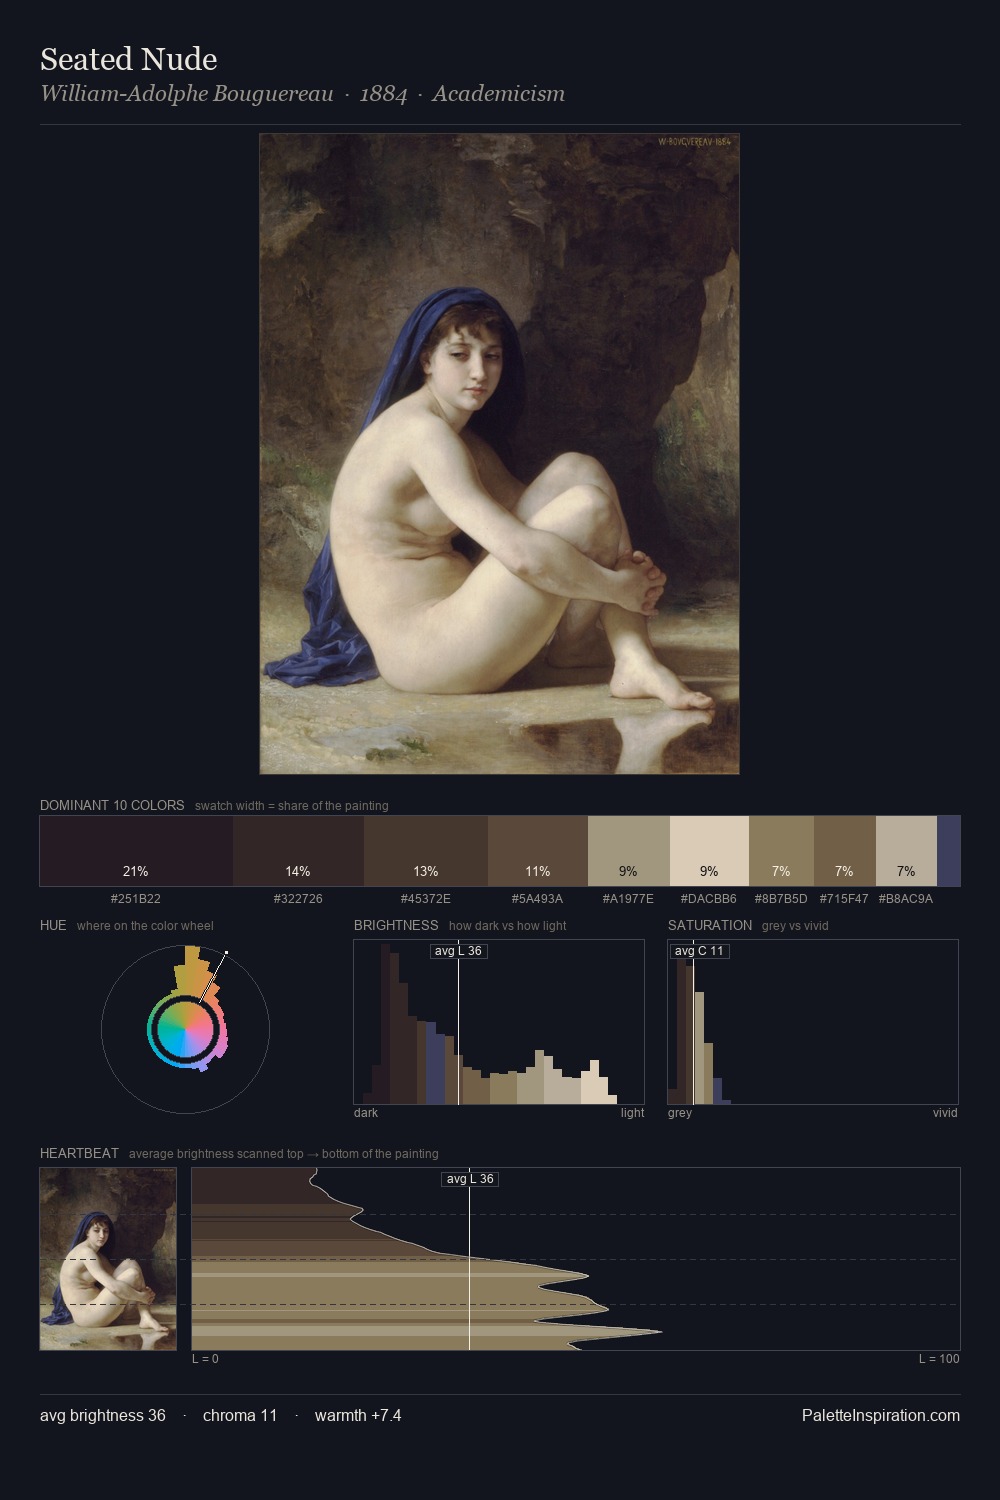The width and height of the screenshot is (1000, 1500).
Task: Click the 'DOMINANT 10 COLORS' heading
Action: pyautogui.click(x=112, y=805)
